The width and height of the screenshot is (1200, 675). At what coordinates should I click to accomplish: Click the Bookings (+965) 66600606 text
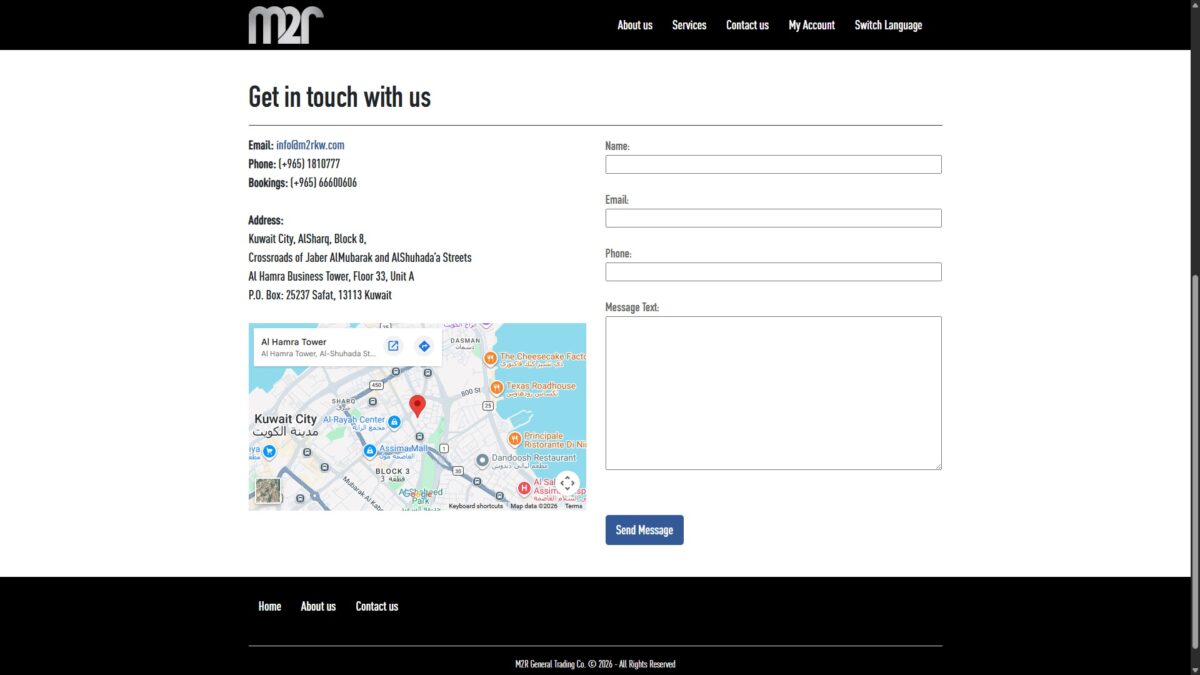[303, 183]
